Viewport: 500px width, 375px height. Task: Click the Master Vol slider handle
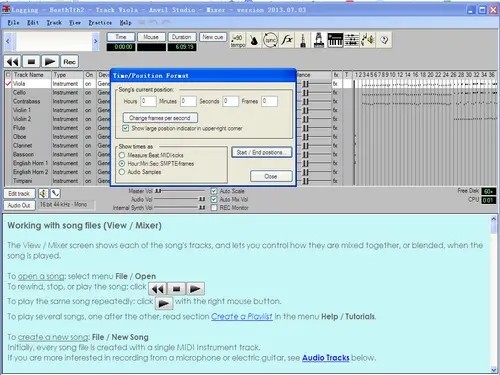point(158,191)
